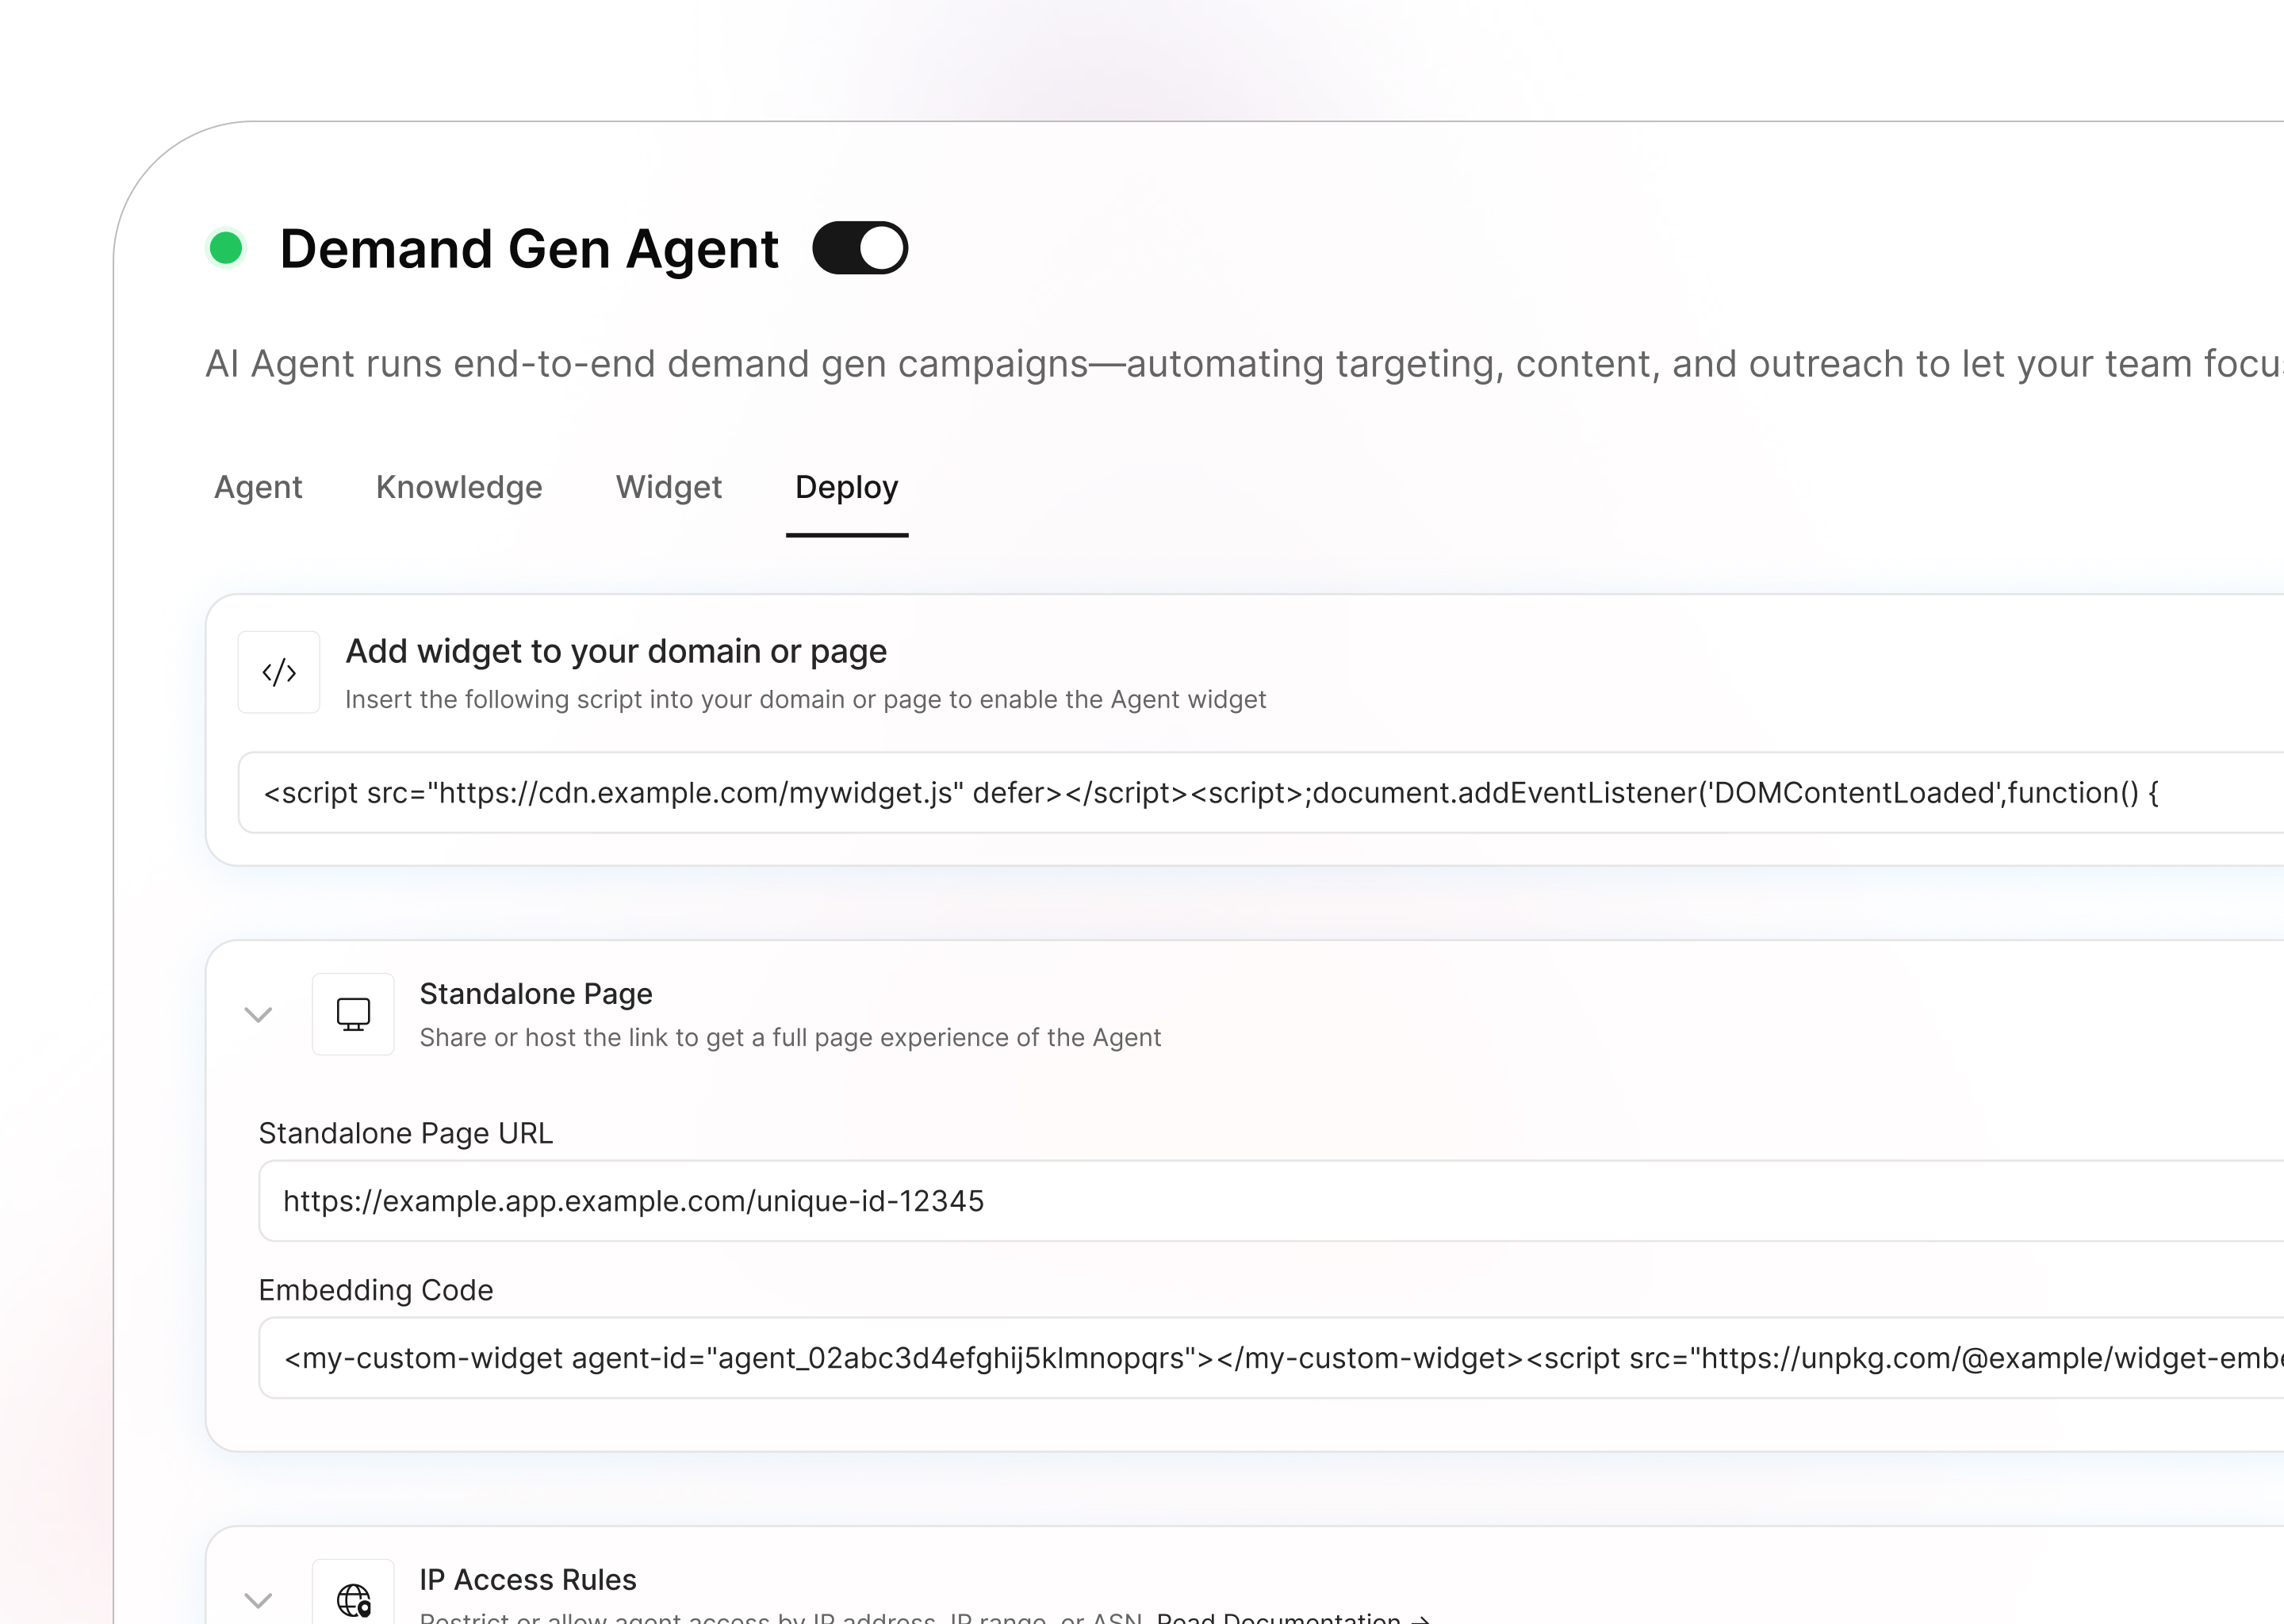Collapse the Standalone Page section chevron

pos(258,1015)
